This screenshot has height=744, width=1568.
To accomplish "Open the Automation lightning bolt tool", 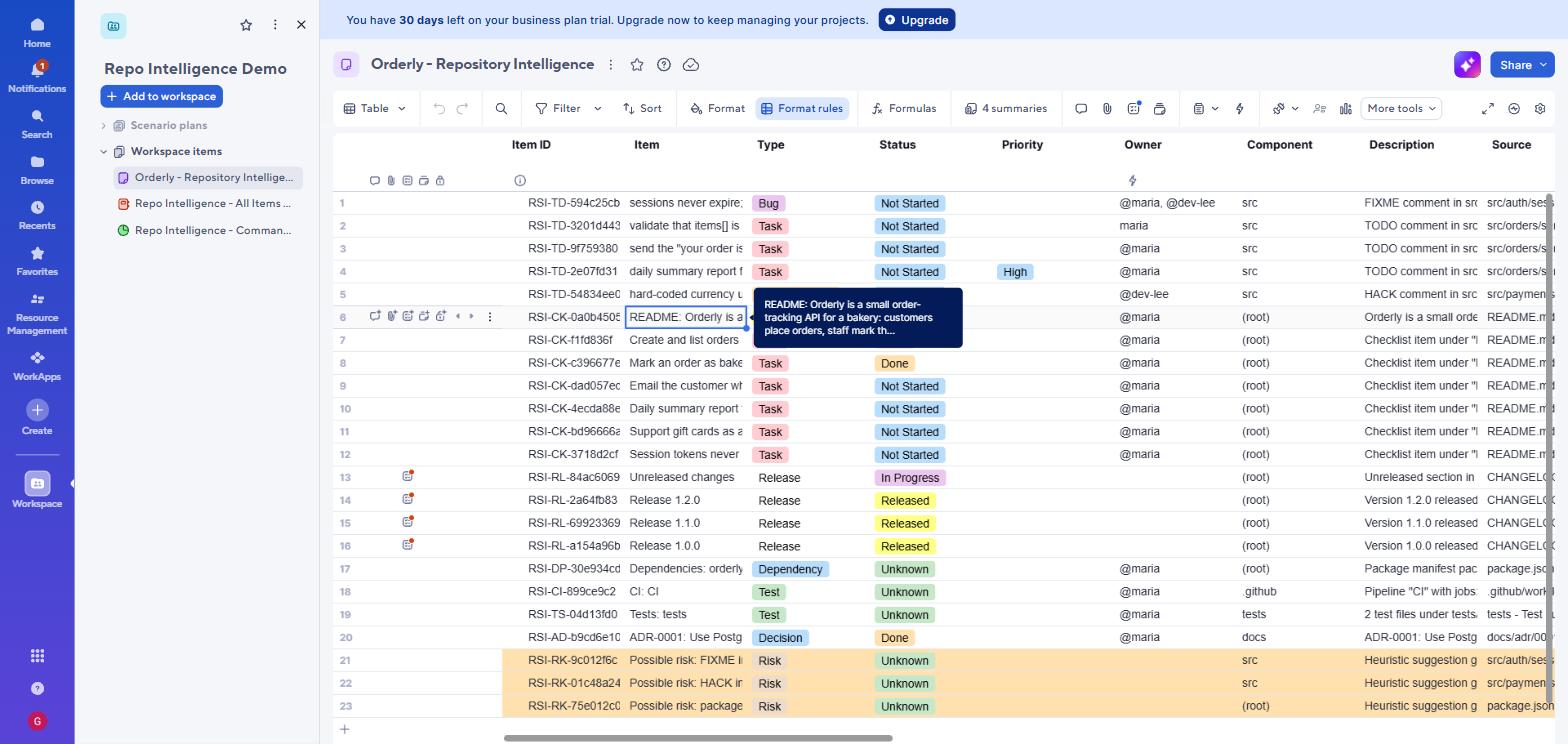I will coord(1240,108).
